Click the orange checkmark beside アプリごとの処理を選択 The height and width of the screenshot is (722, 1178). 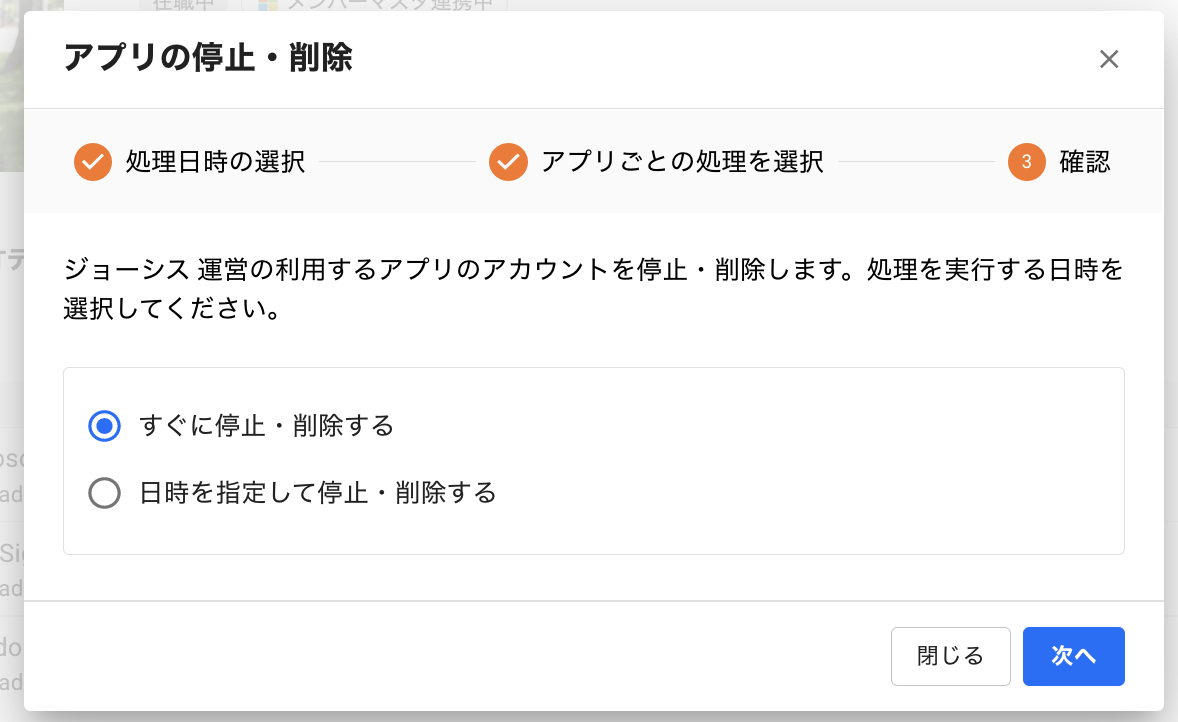(x=509, y=162)
